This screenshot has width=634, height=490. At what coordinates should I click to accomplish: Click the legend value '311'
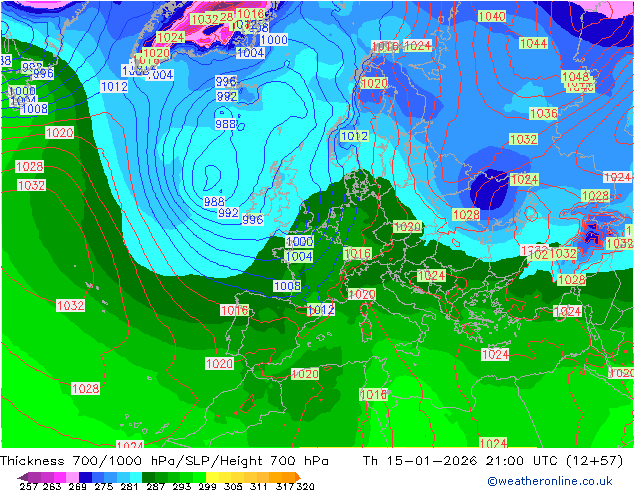pyautogui.click(x=259, y=486)
